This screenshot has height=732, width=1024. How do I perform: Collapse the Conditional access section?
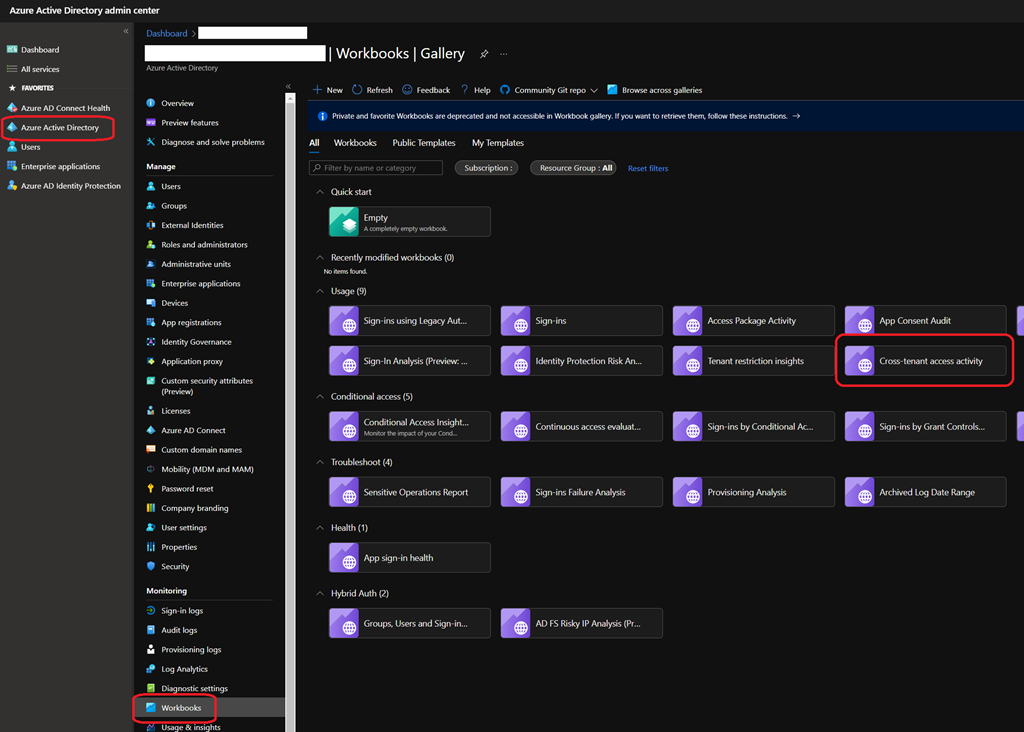[x=320, y=397]
